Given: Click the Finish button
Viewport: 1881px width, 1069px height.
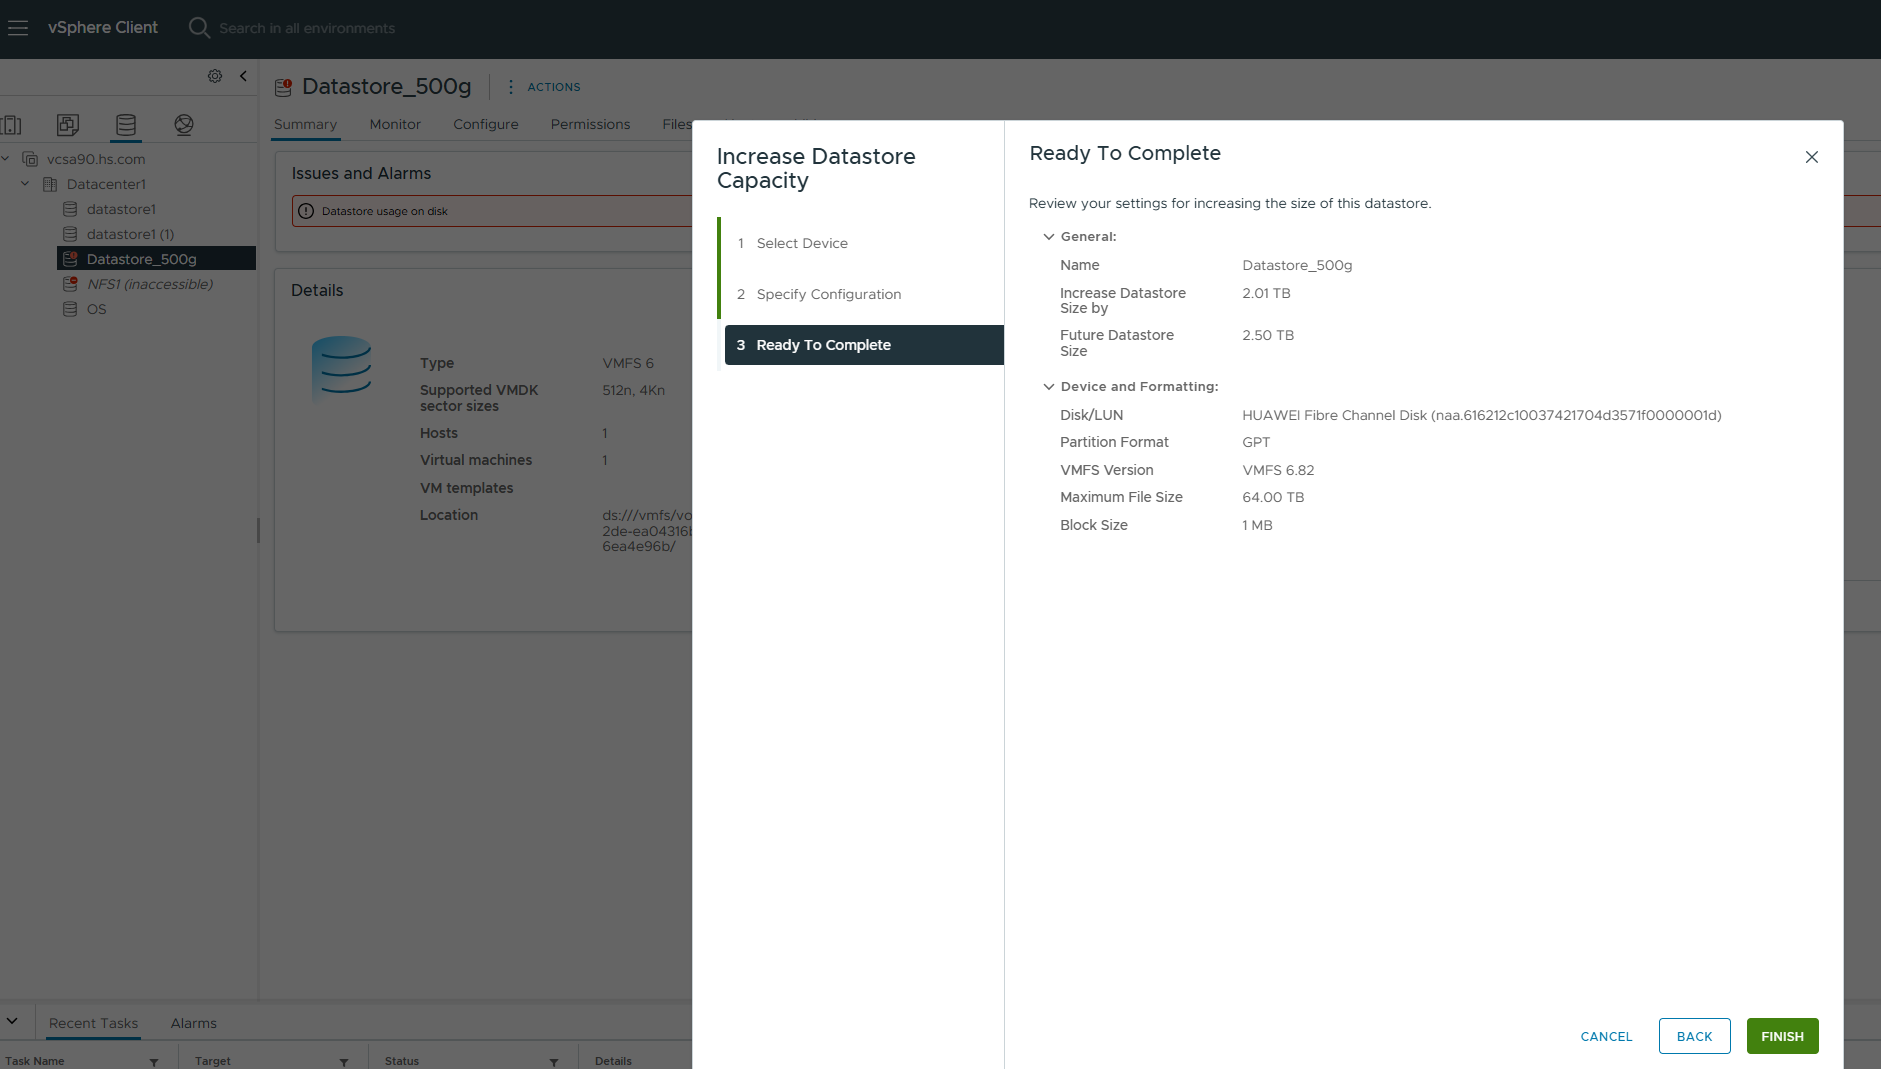Looking at the screenshot, I should click(1782, 1036).
